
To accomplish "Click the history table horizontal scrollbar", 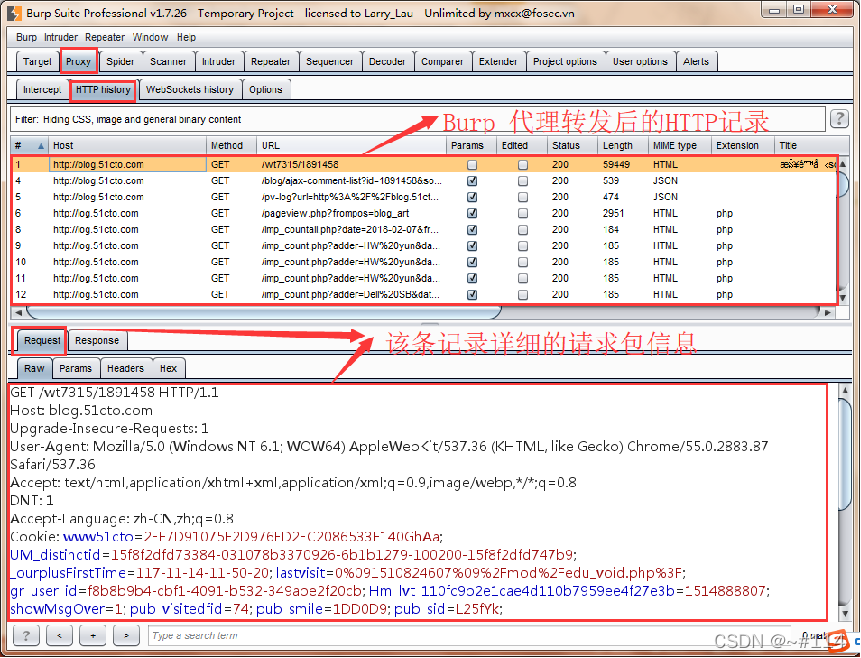I will pos(264,313).
